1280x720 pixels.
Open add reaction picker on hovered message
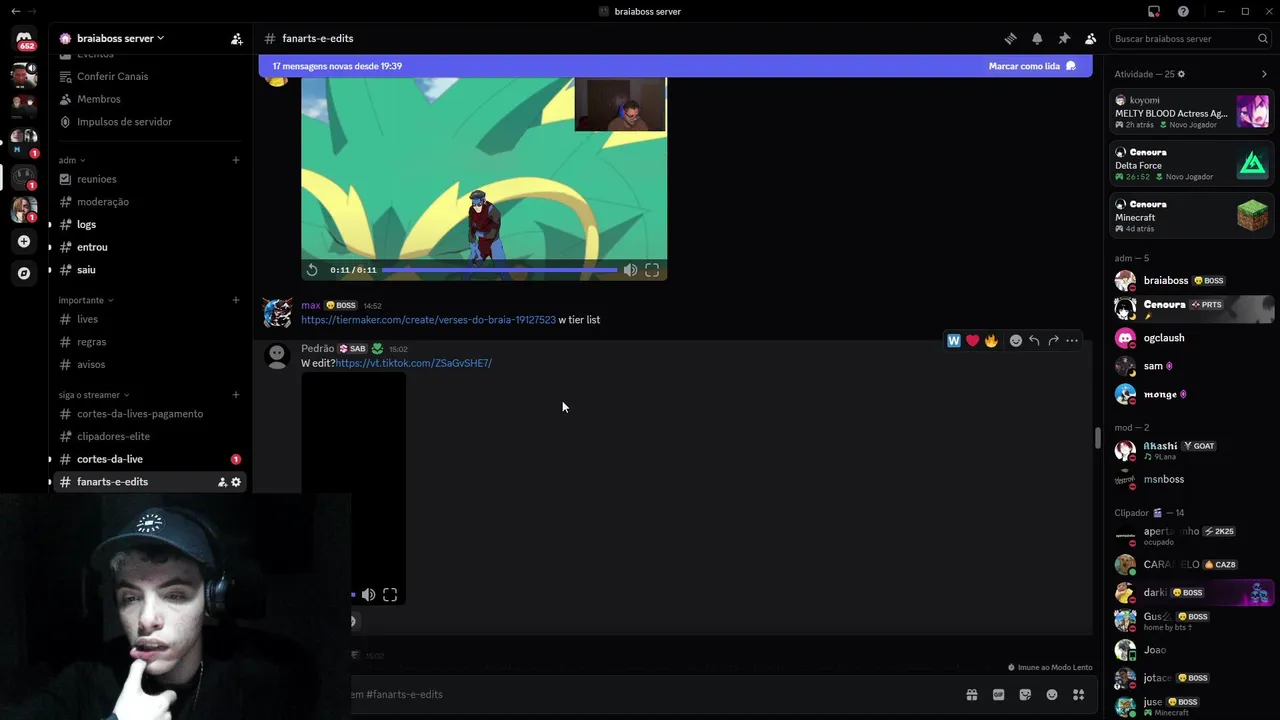pyautogui.click(x=1016, y=341)
